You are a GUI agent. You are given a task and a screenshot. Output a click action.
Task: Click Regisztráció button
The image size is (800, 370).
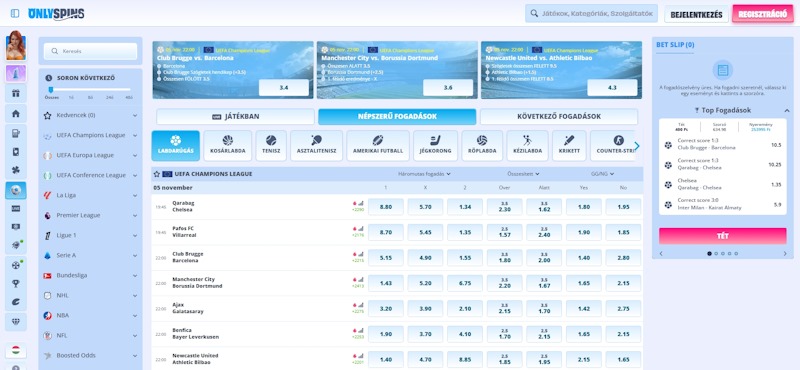[763, 14]
